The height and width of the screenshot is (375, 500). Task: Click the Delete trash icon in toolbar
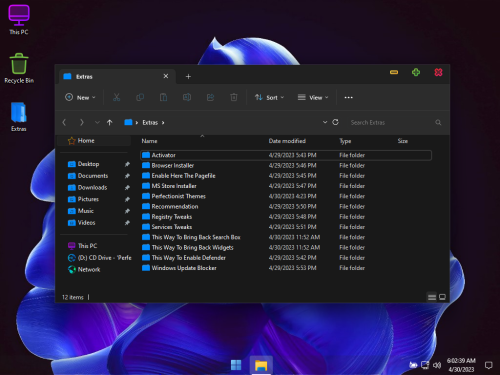[x=234, y=97]
